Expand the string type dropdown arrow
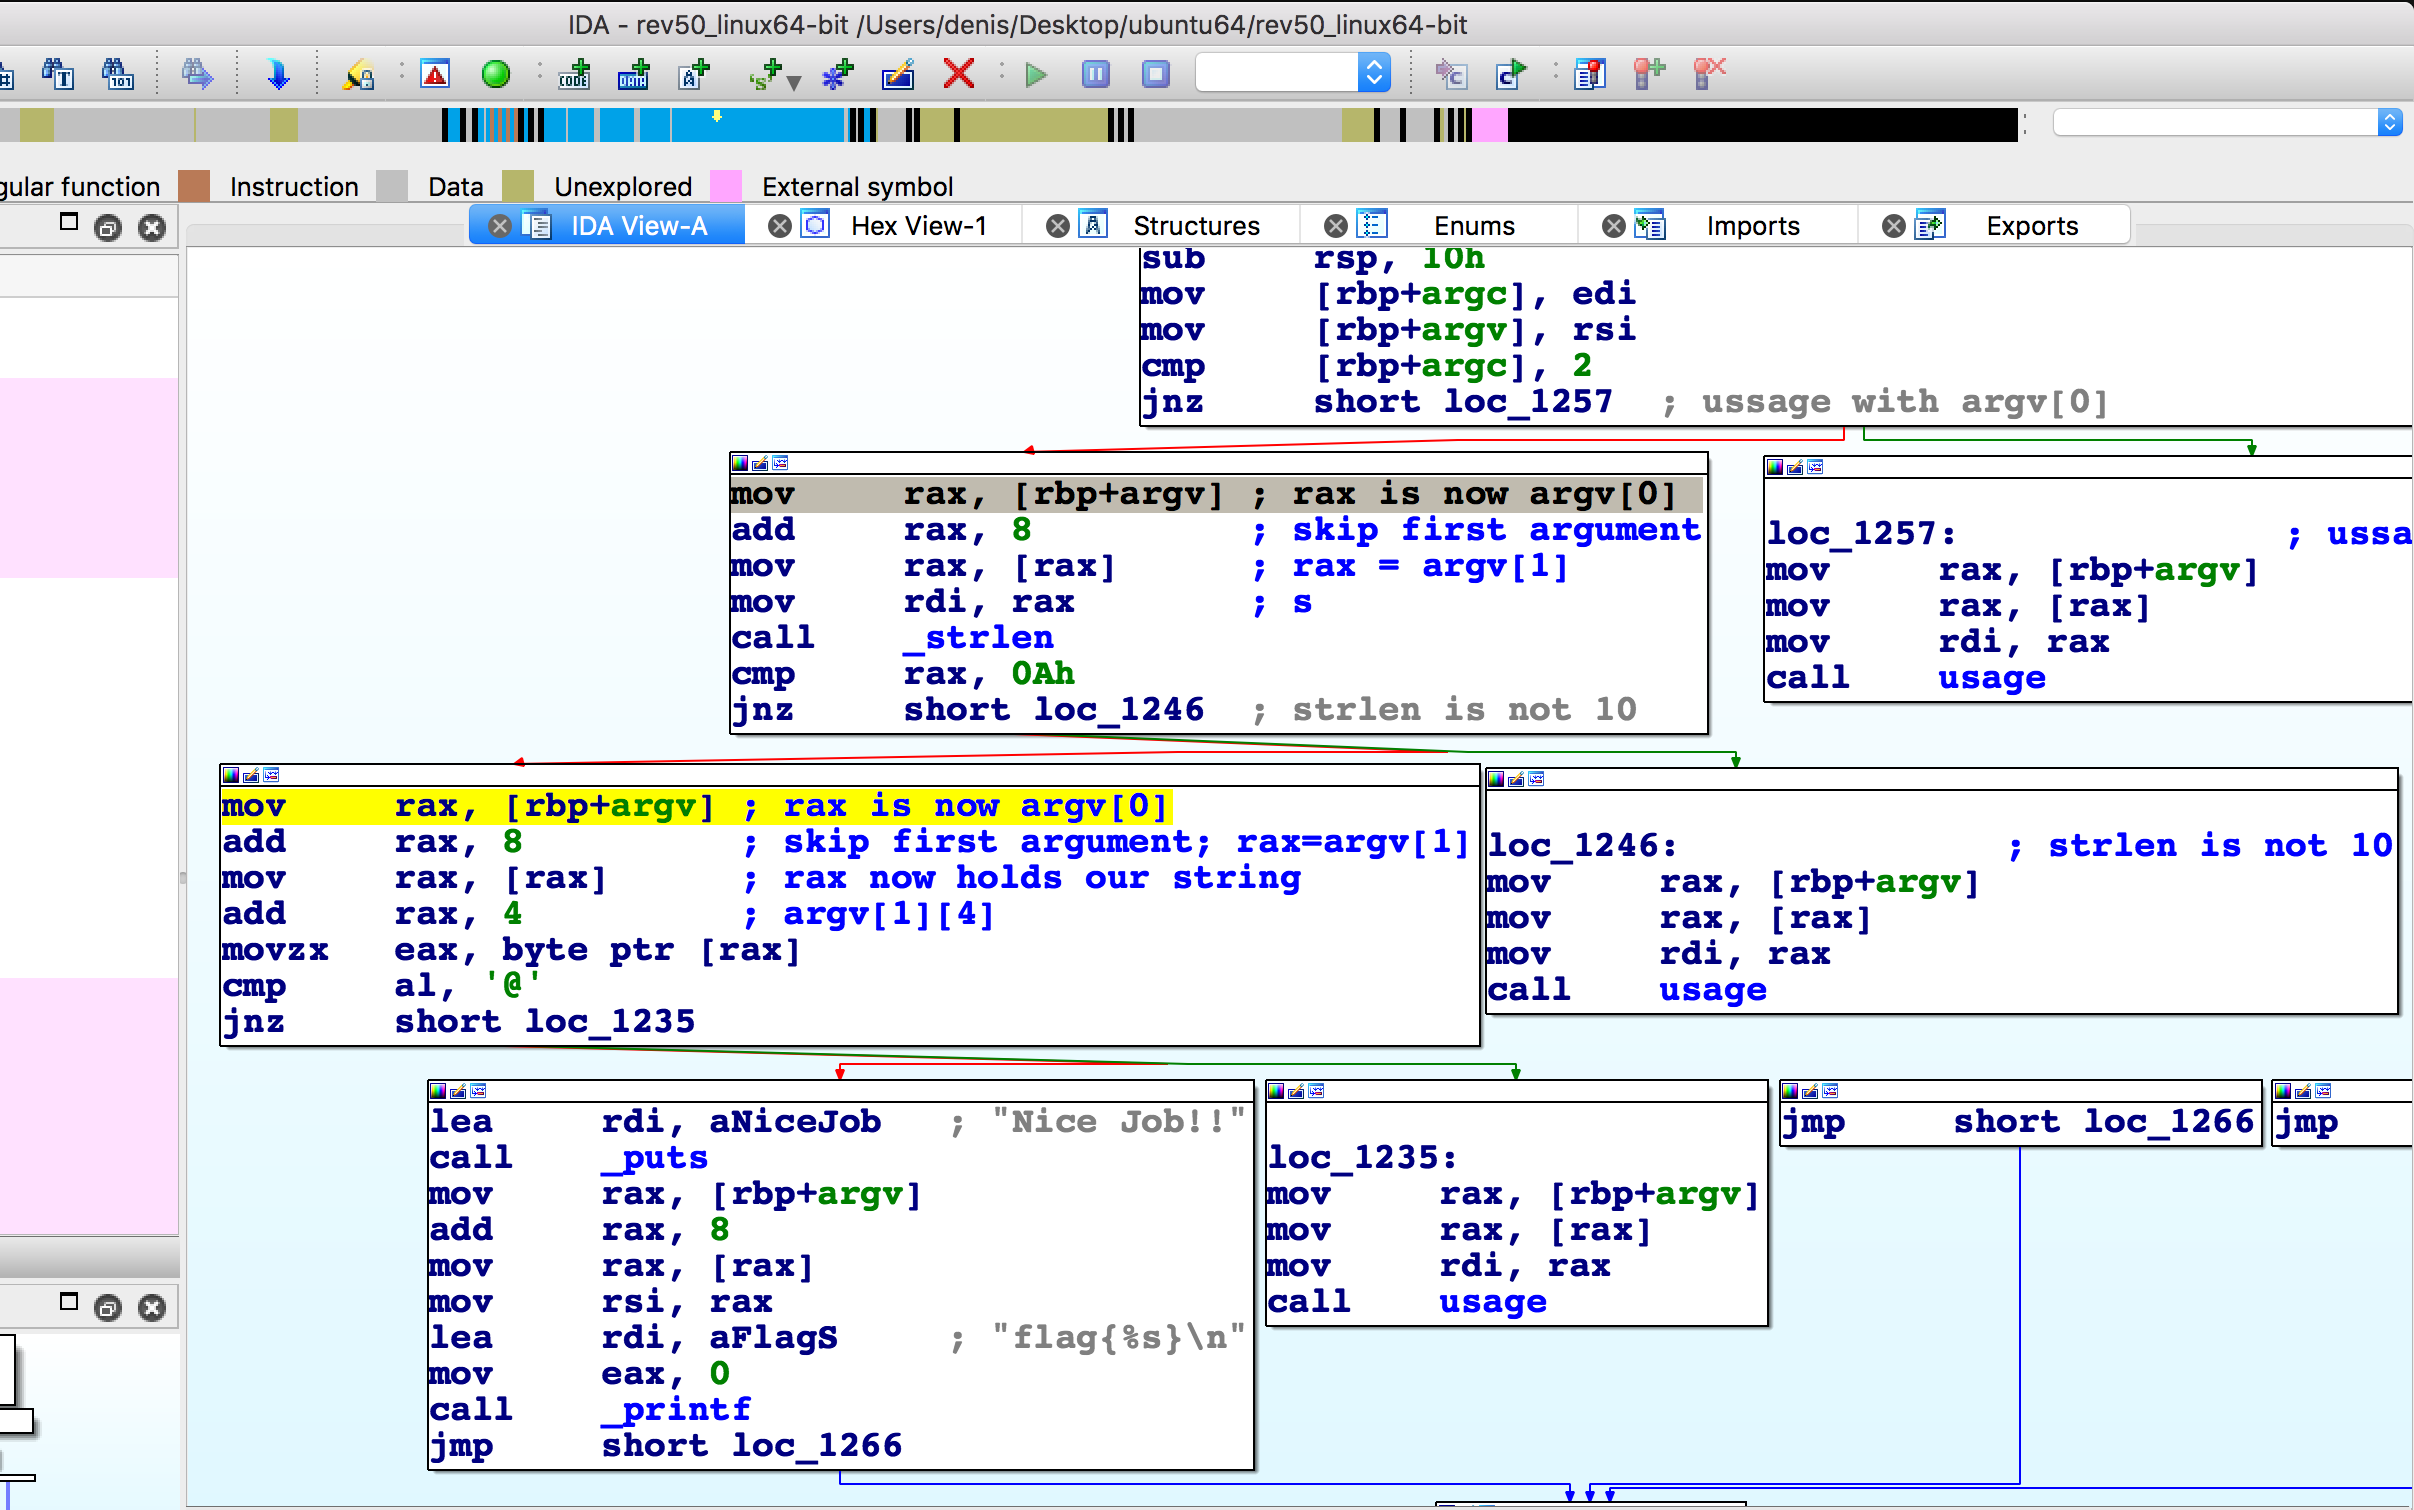Screen dimensions: 2414x1510 tap(794, 82)
